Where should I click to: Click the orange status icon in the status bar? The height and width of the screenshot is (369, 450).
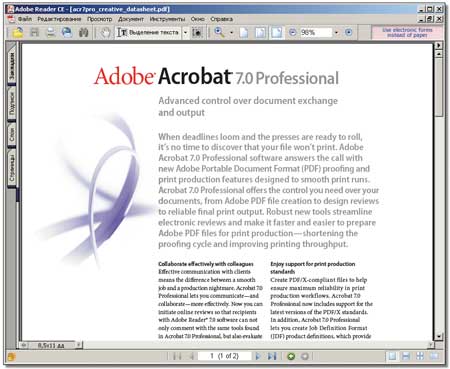[11, 357]
